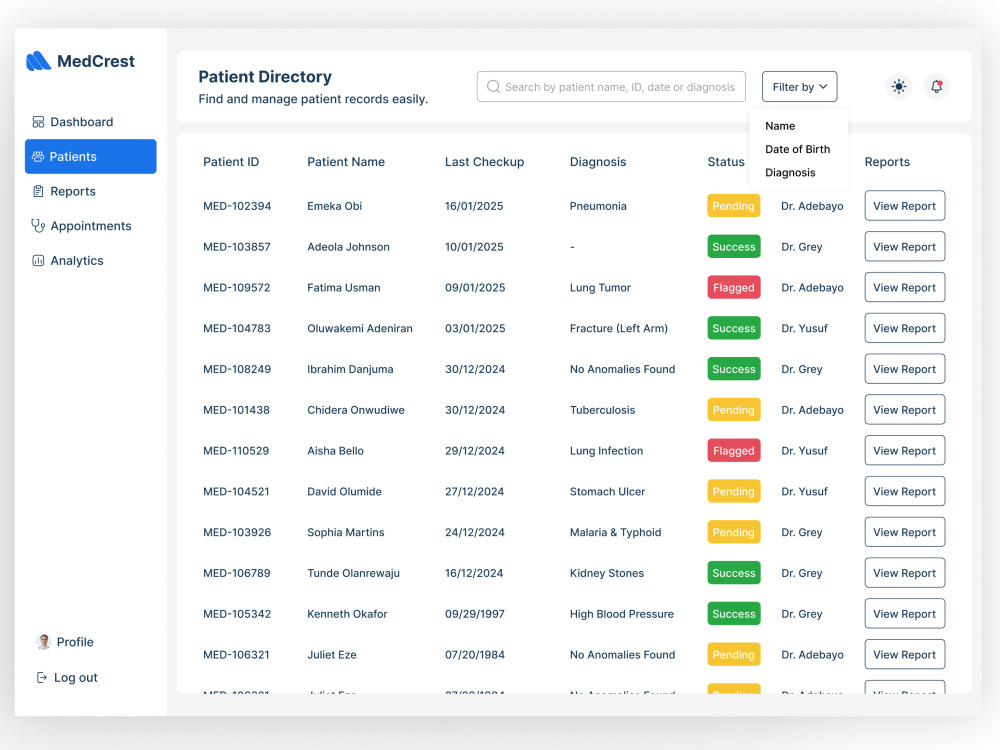Click the Status column header
Image resolution: width=1000 pixels, height=750 pixels.
point(726,162)
